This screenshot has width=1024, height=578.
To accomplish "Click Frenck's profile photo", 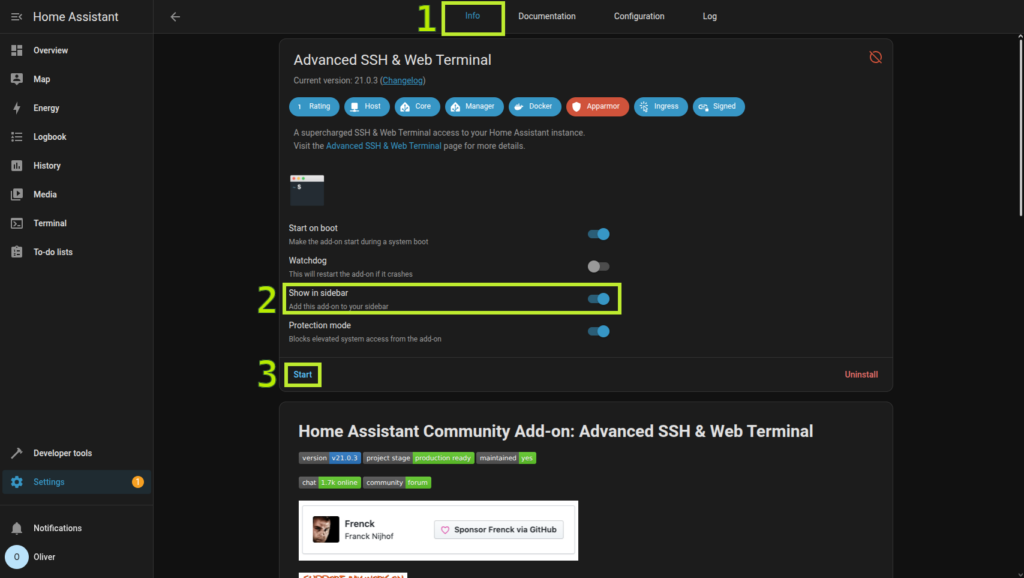I will click(x=326, y=530).
